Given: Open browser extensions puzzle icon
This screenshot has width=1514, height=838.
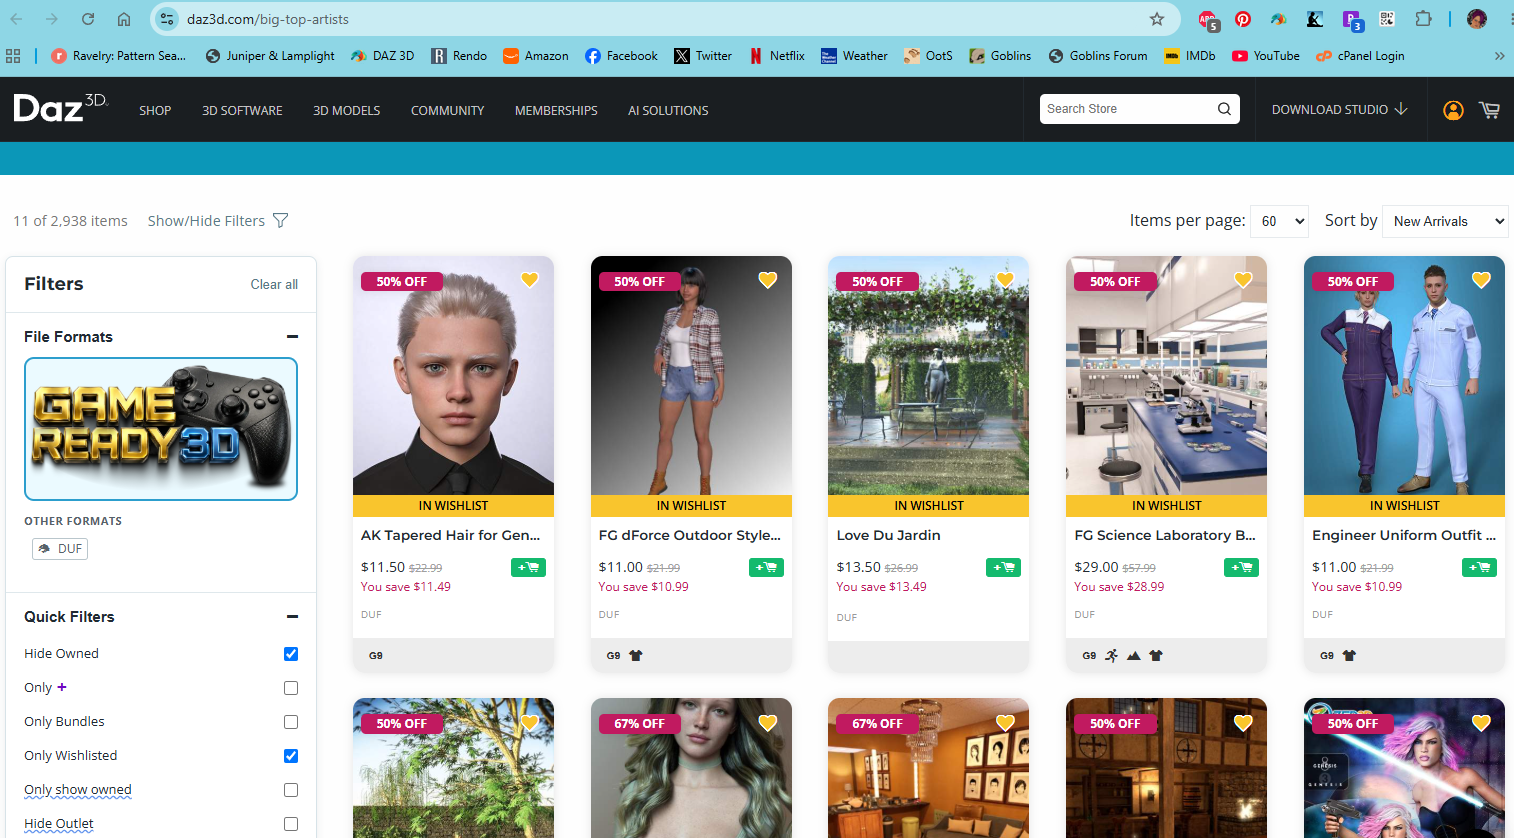Looking at the screenshot, I should (1423, 19).
